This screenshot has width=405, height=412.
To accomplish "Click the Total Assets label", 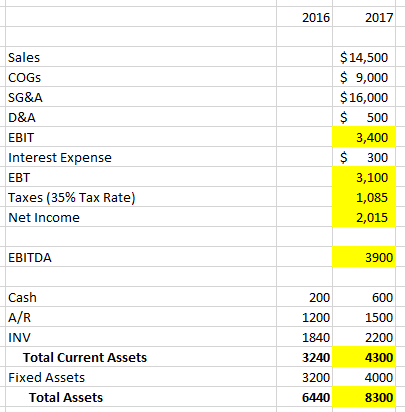I will [x=66, y=397].
